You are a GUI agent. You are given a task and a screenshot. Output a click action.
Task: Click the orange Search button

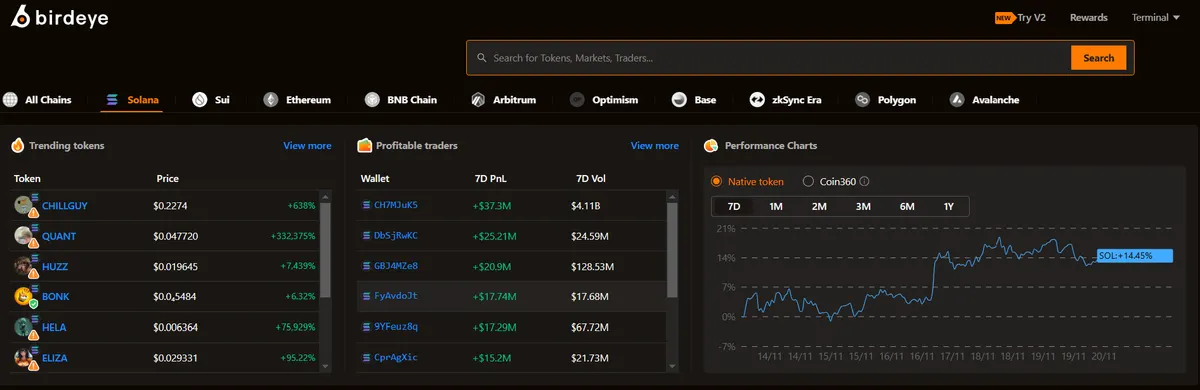[x=1098, y=58]
